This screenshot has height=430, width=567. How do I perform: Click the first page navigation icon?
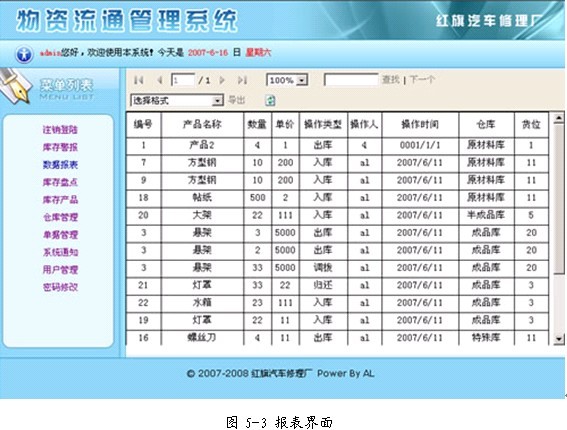tap(138, 80)
